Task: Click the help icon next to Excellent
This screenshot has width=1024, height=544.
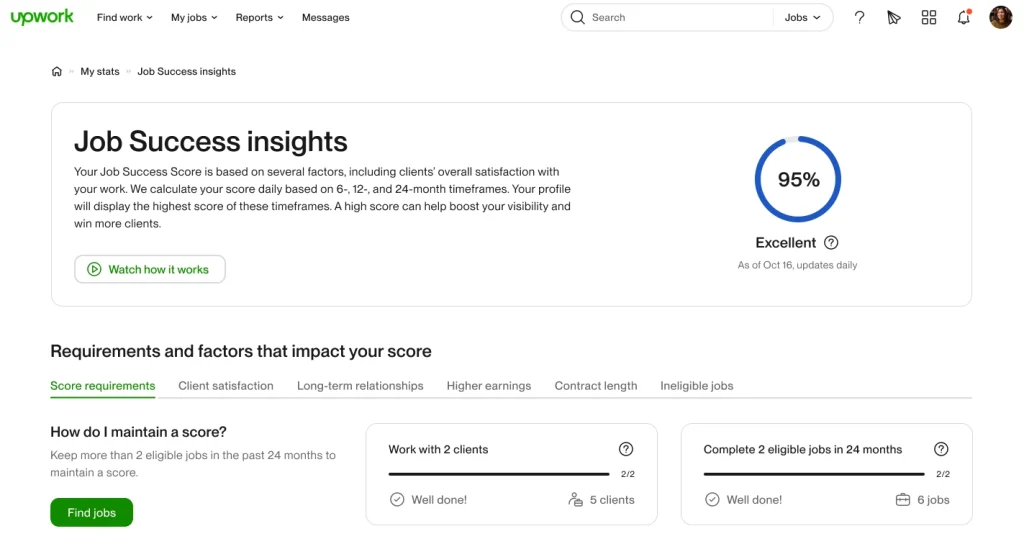Action: 831,243
